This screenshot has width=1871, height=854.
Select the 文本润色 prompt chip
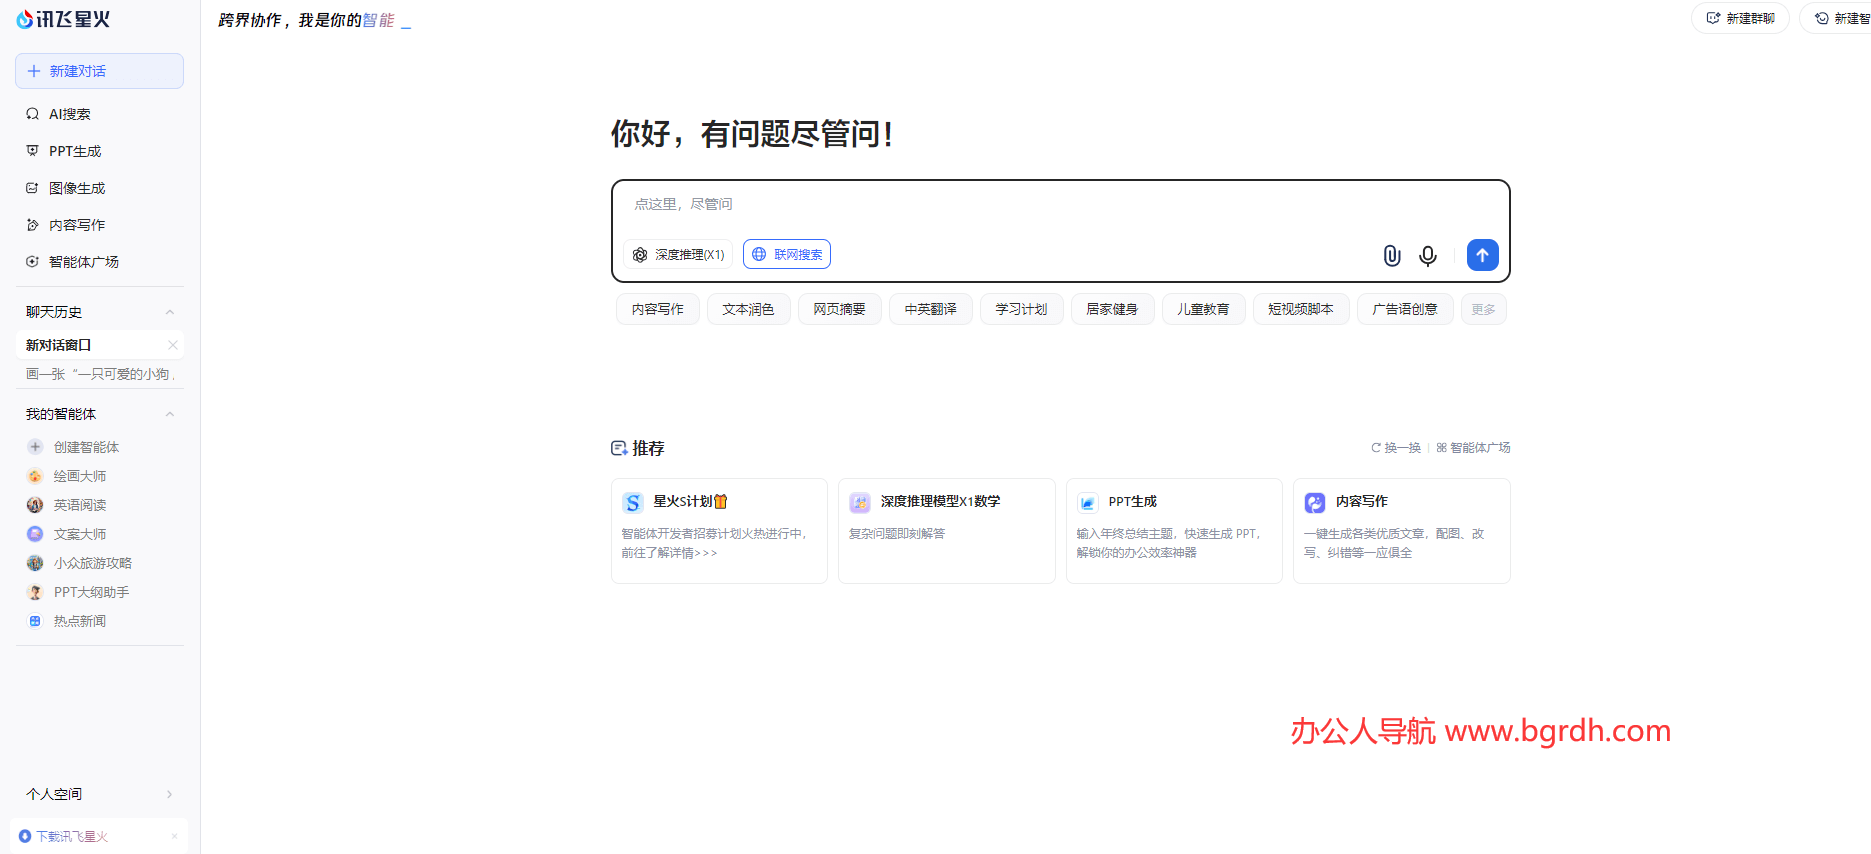pyautogui.click(x=749, y=309)
